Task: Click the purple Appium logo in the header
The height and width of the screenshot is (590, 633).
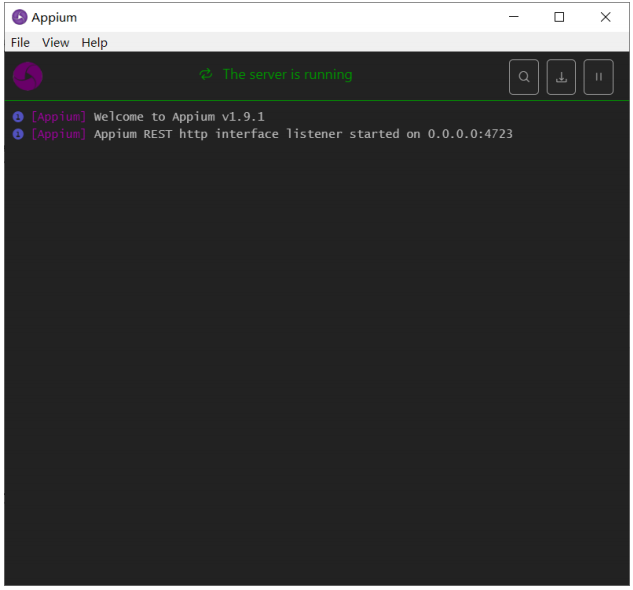Action: (28, 76)
